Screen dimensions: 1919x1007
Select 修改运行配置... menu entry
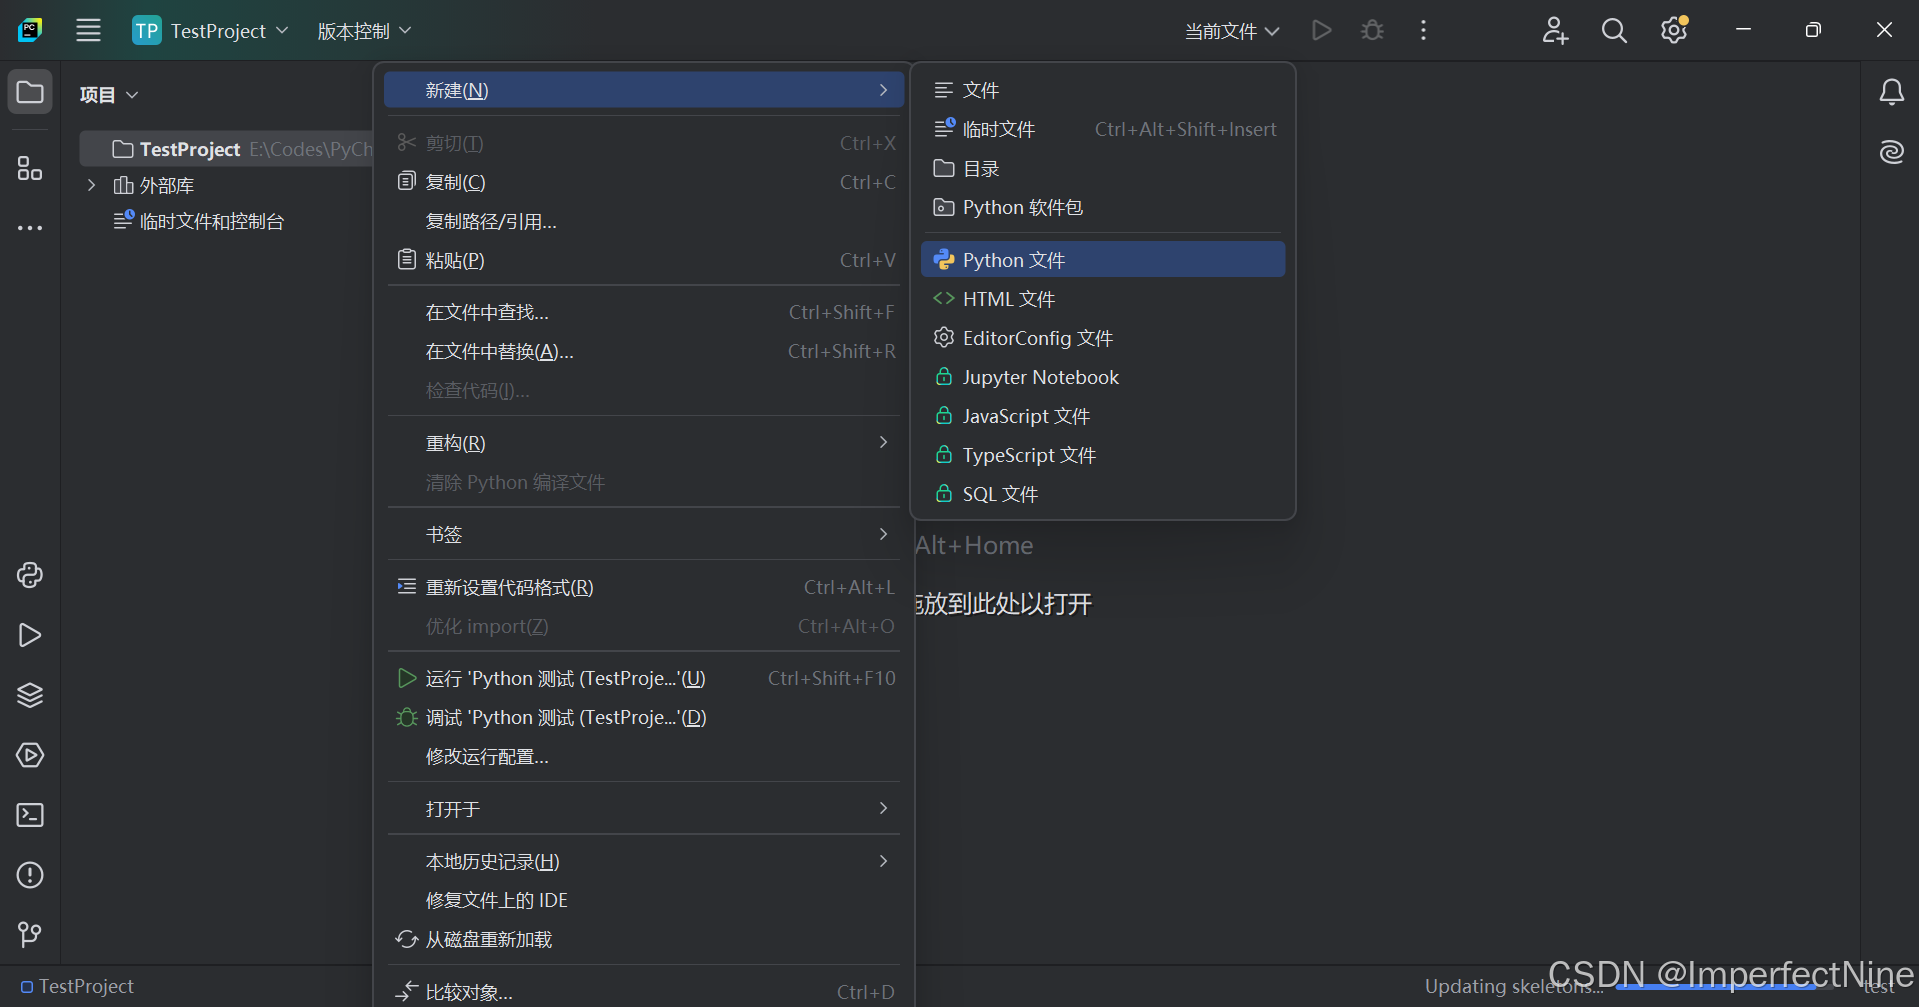[644, 756]
